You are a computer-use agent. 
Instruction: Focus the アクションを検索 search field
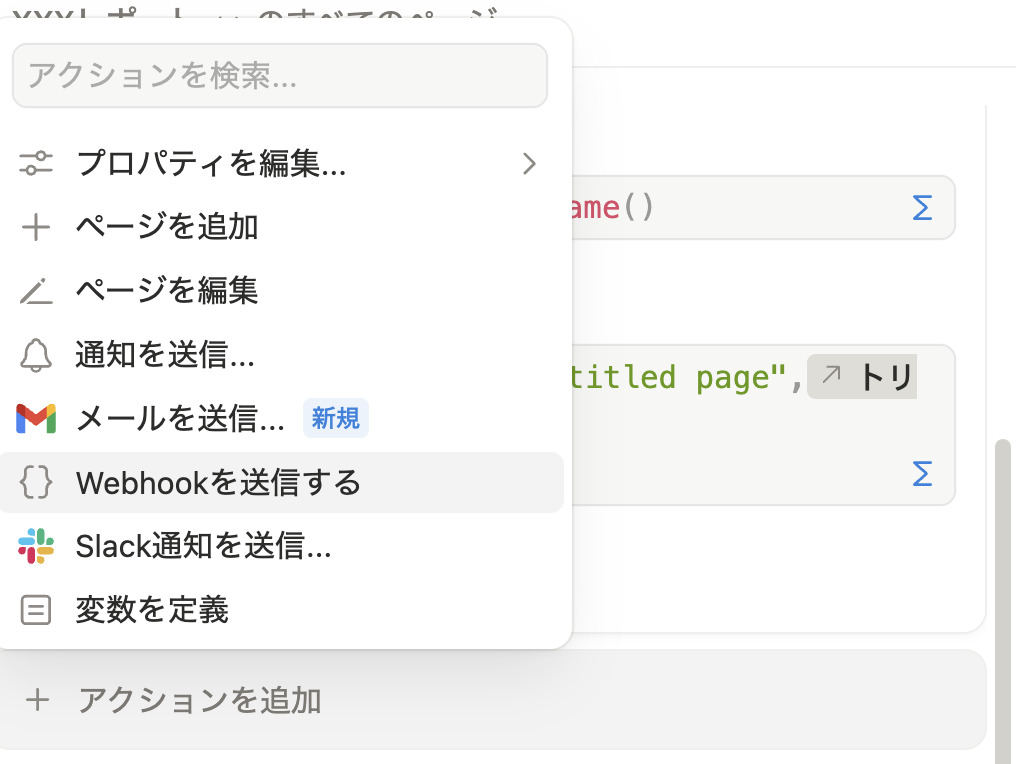(x=280, y=76)
